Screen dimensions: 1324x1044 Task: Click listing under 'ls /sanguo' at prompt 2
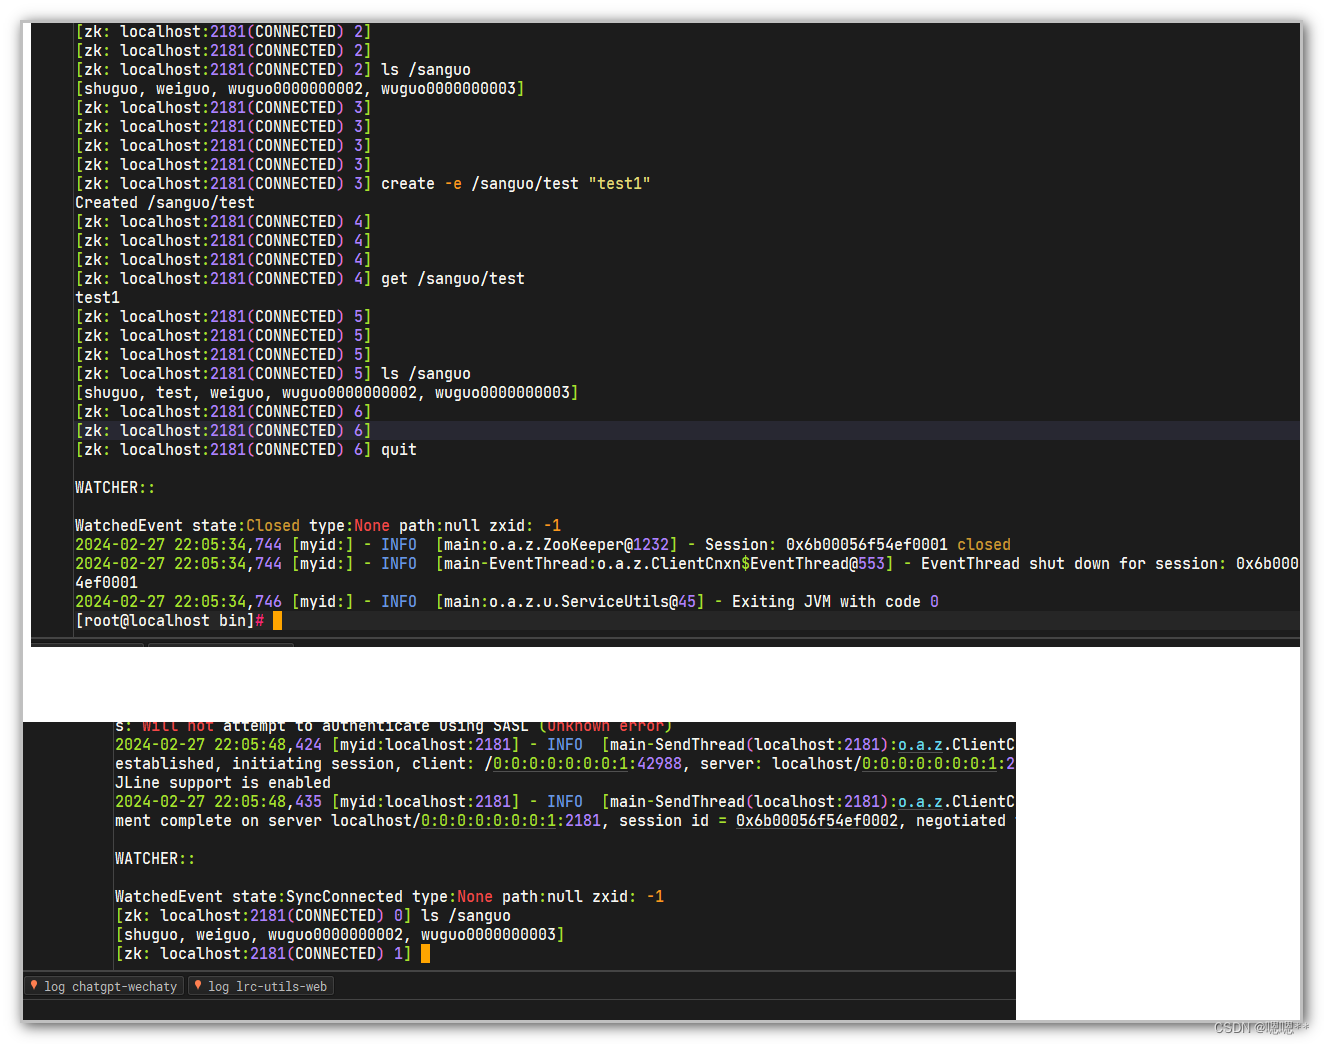pyautogui.click(x=300, y=89)
